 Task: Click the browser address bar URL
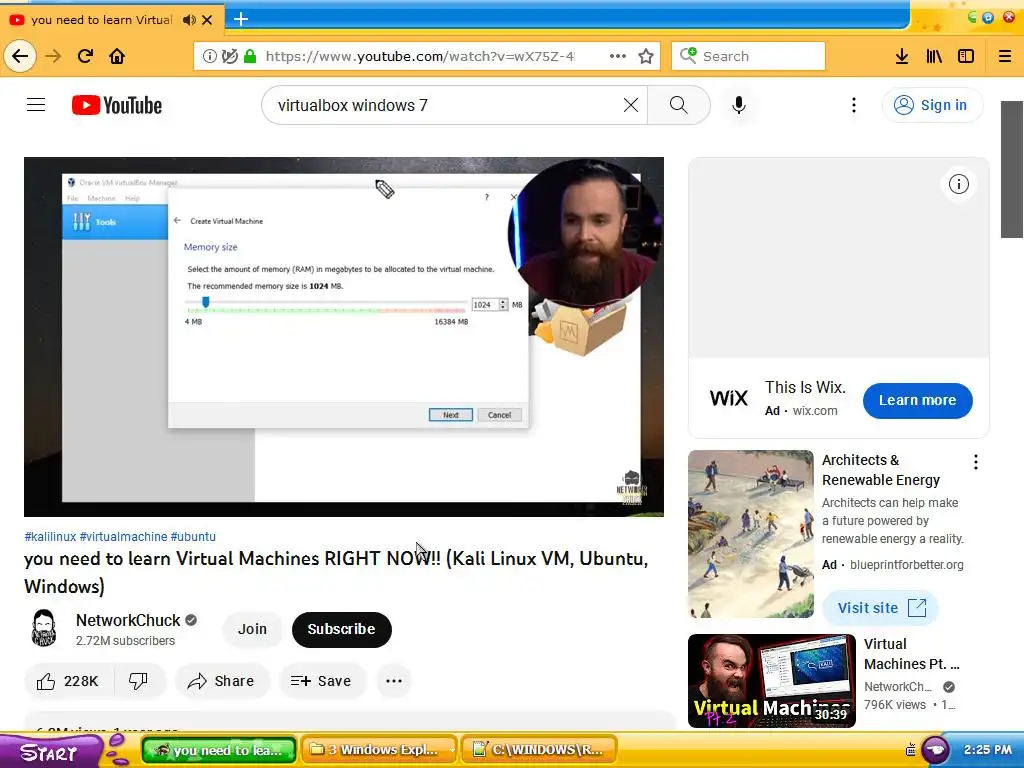click(x=420, y=56)
